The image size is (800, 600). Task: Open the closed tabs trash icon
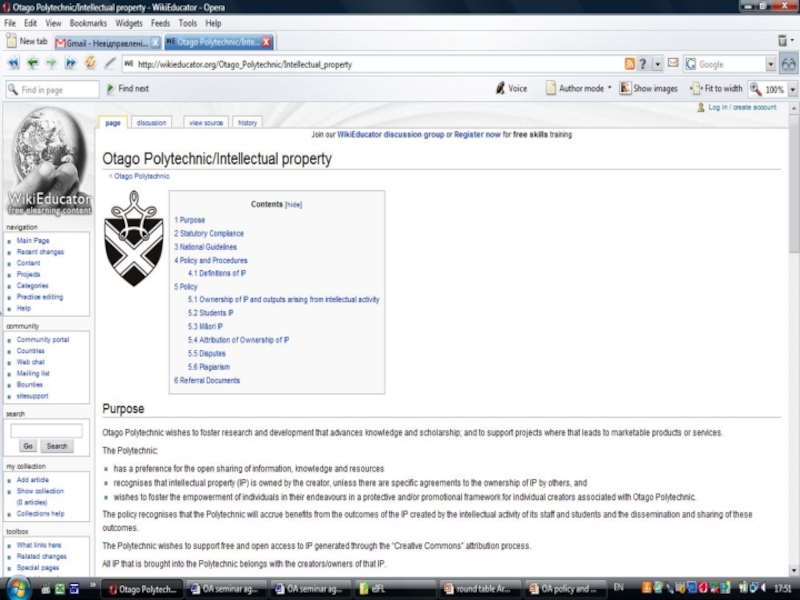point(782,40)
